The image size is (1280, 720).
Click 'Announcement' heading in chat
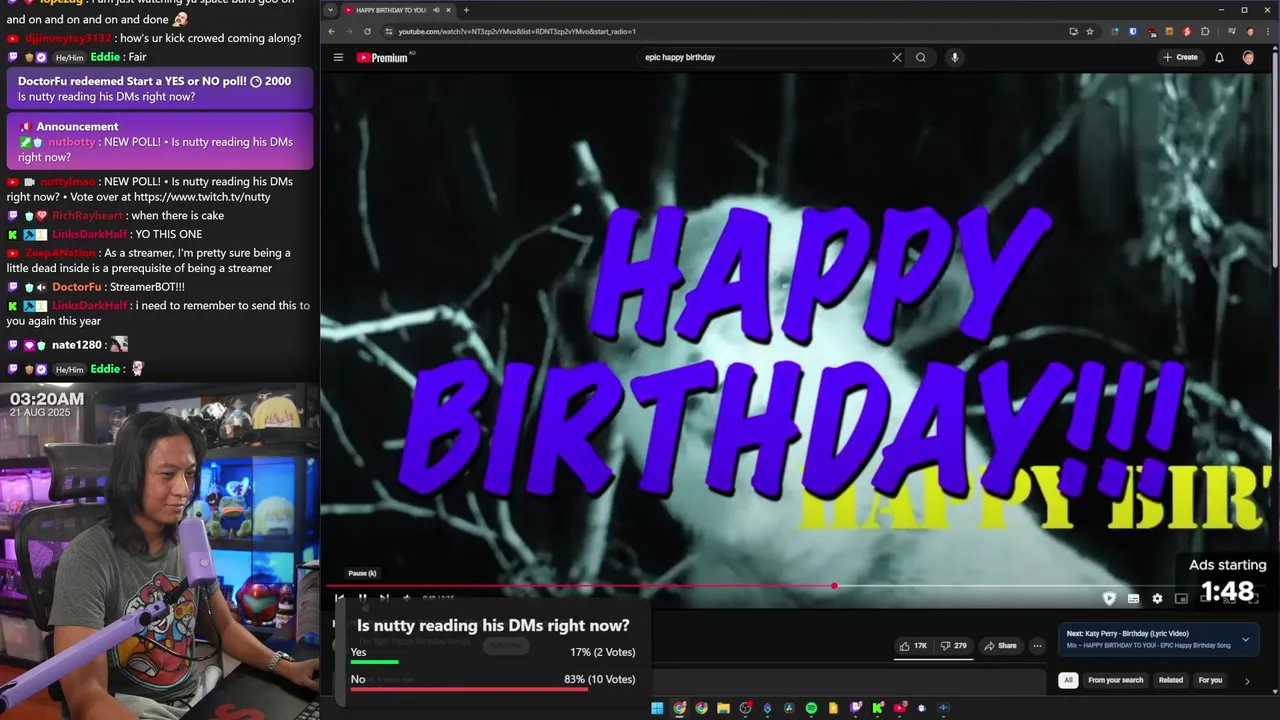77,127
